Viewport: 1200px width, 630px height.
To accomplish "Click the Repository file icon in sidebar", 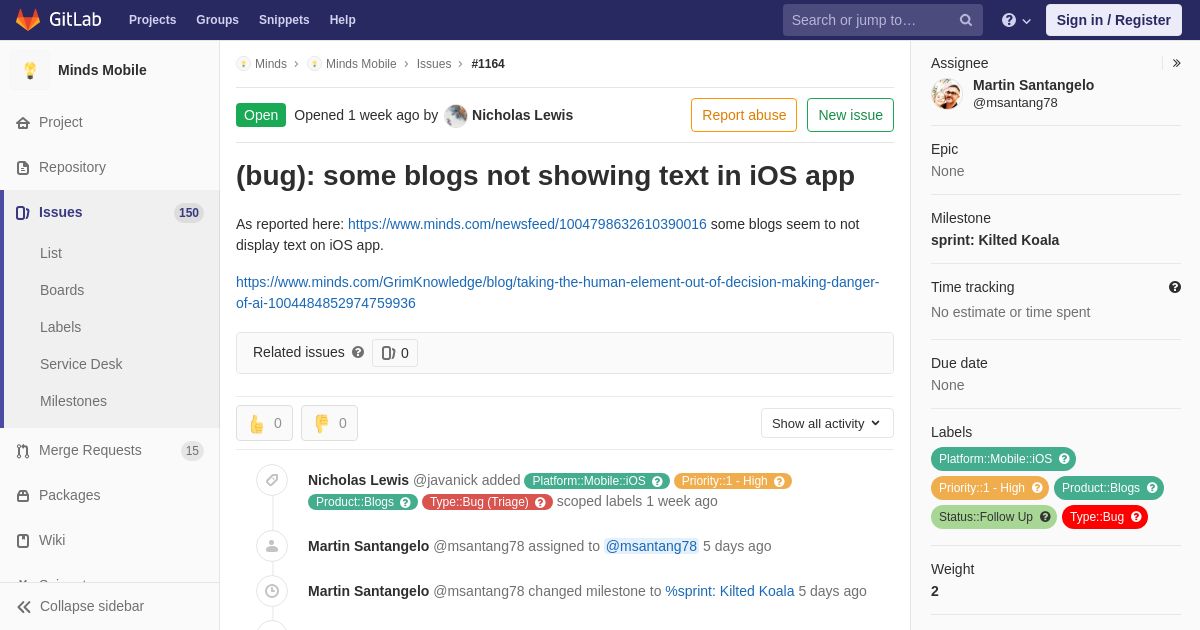I will click(x=23, y=168).
